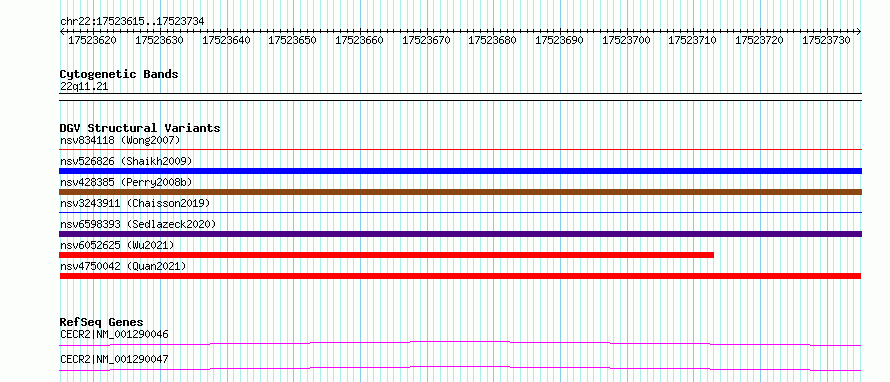Screen dimensions: 890x382
Task: Open the CECR2|NM_001290047 gene label
Action: pyautogui.click(x=114, y=359)
